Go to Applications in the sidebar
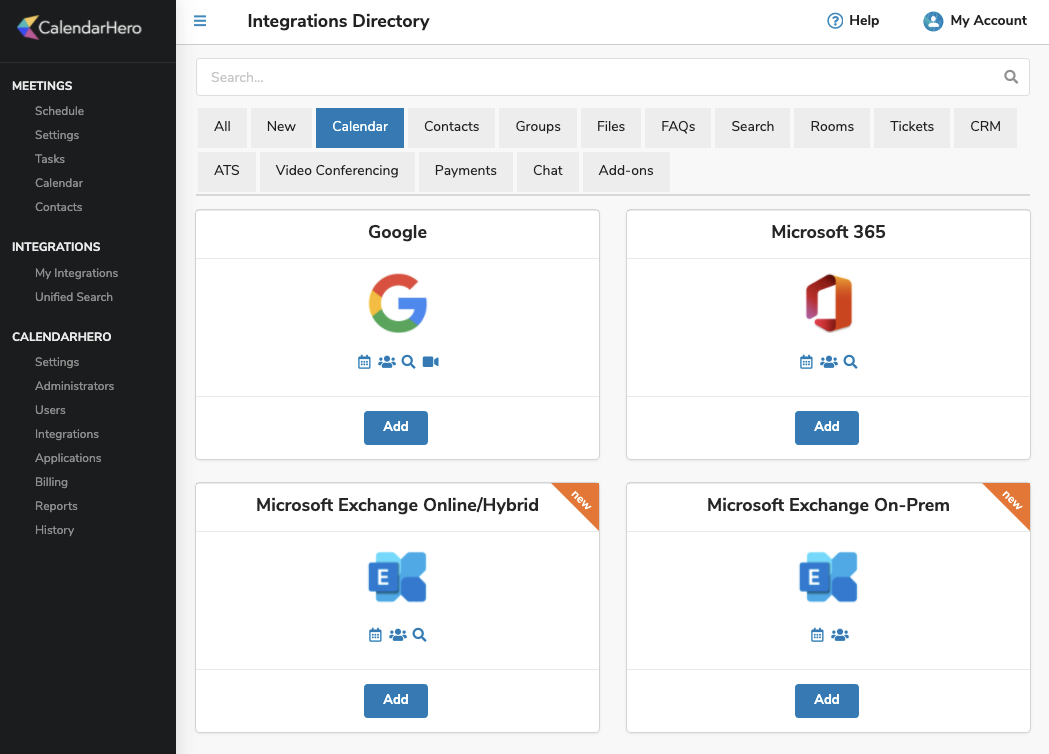This screenshot has width=1049, height=754. coord(68,458)
